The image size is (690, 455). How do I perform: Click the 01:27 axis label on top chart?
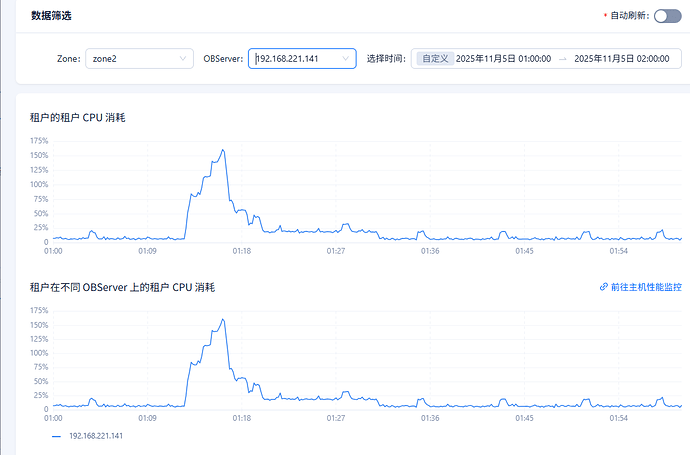point(335,251)
